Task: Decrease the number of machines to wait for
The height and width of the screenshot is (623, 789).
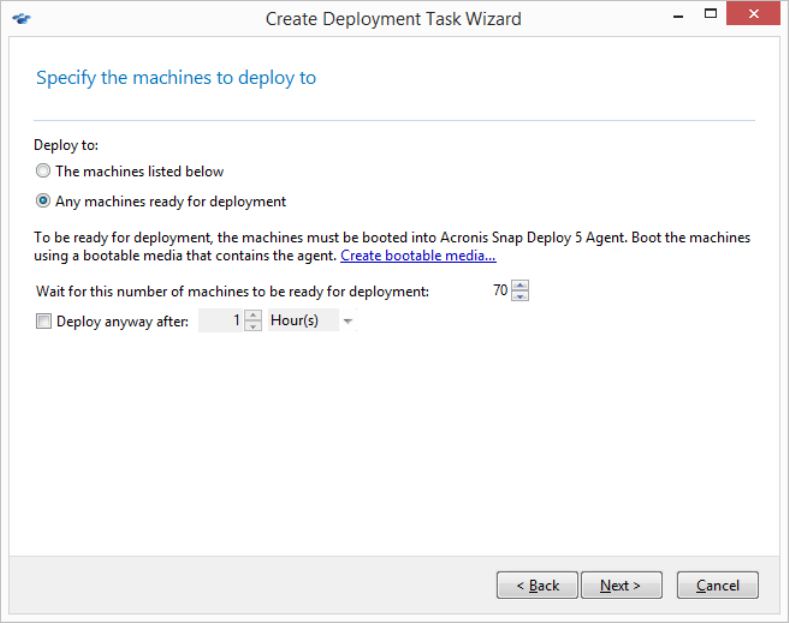Action: click(519, 296)
